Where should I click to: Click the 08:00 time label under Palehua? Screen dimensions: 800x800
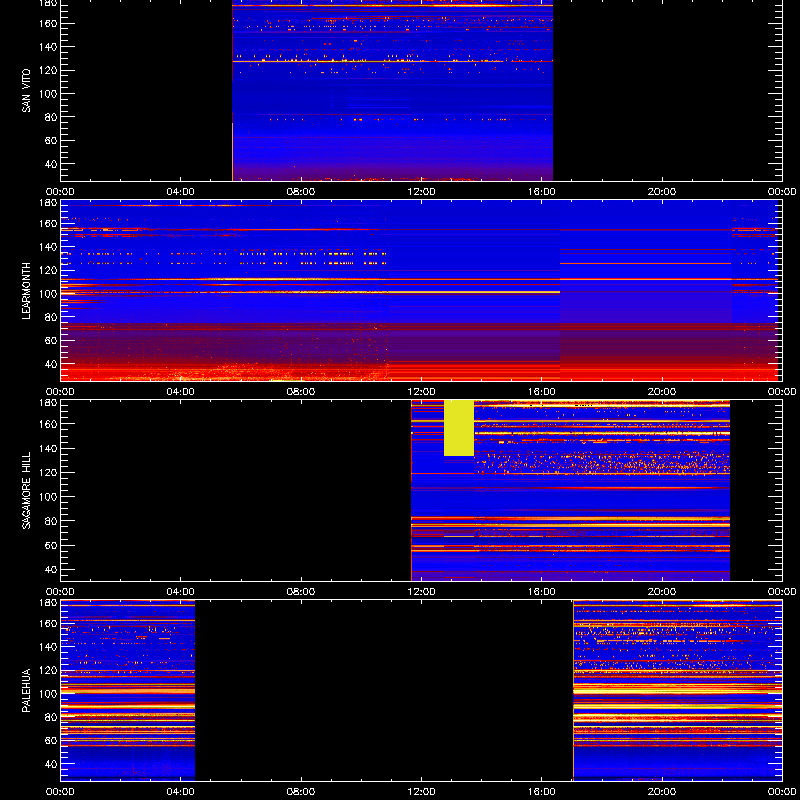point(301,792)
